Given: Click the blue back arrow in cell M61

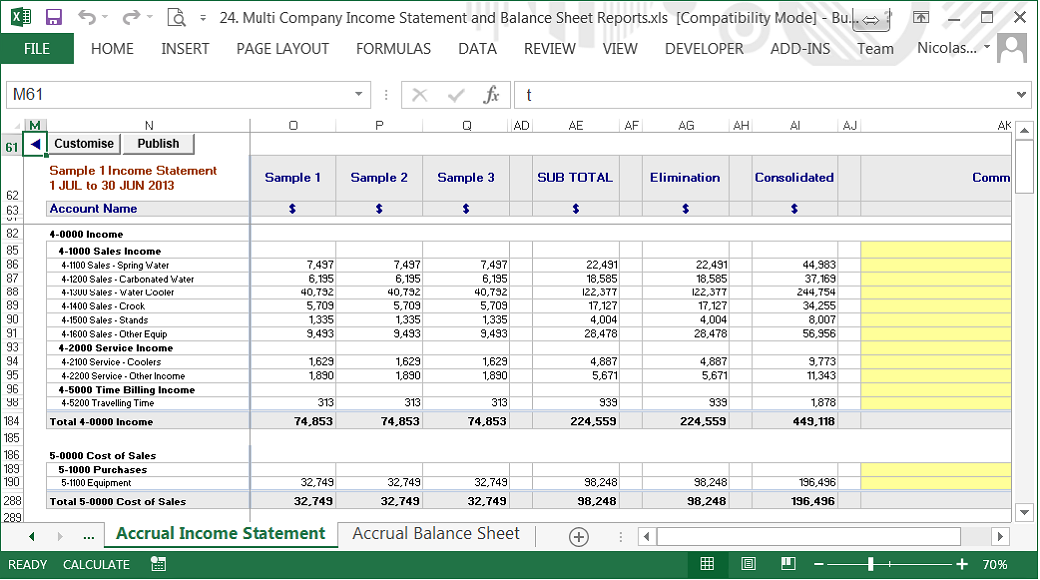Looking at the screenshot, I should (35, 144).
